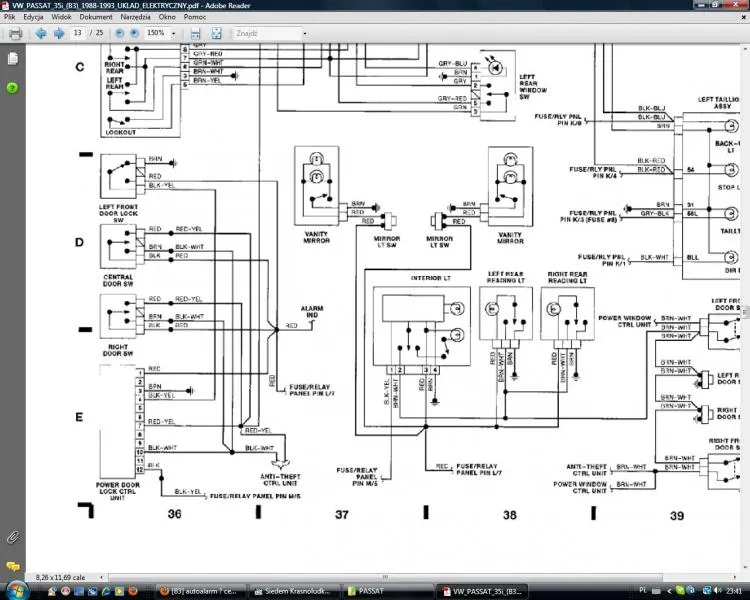Open the Dokument menu
The height and width of the screenshot is (600, 750).
pos(95,18)
